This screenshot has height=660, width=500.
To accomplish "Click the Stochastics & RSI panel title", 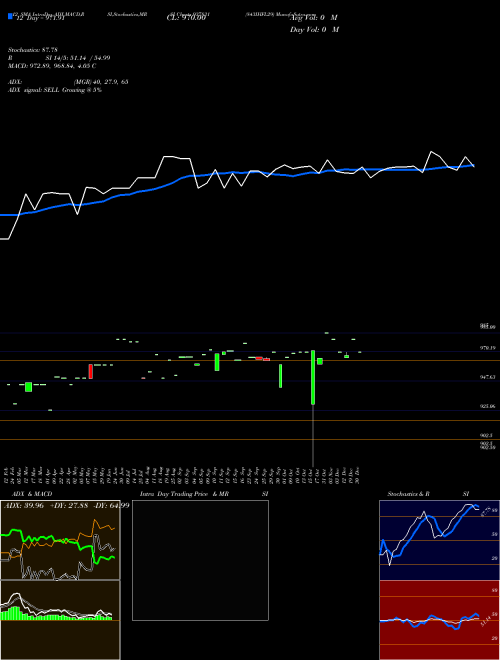I will click(x=428, y=494).
